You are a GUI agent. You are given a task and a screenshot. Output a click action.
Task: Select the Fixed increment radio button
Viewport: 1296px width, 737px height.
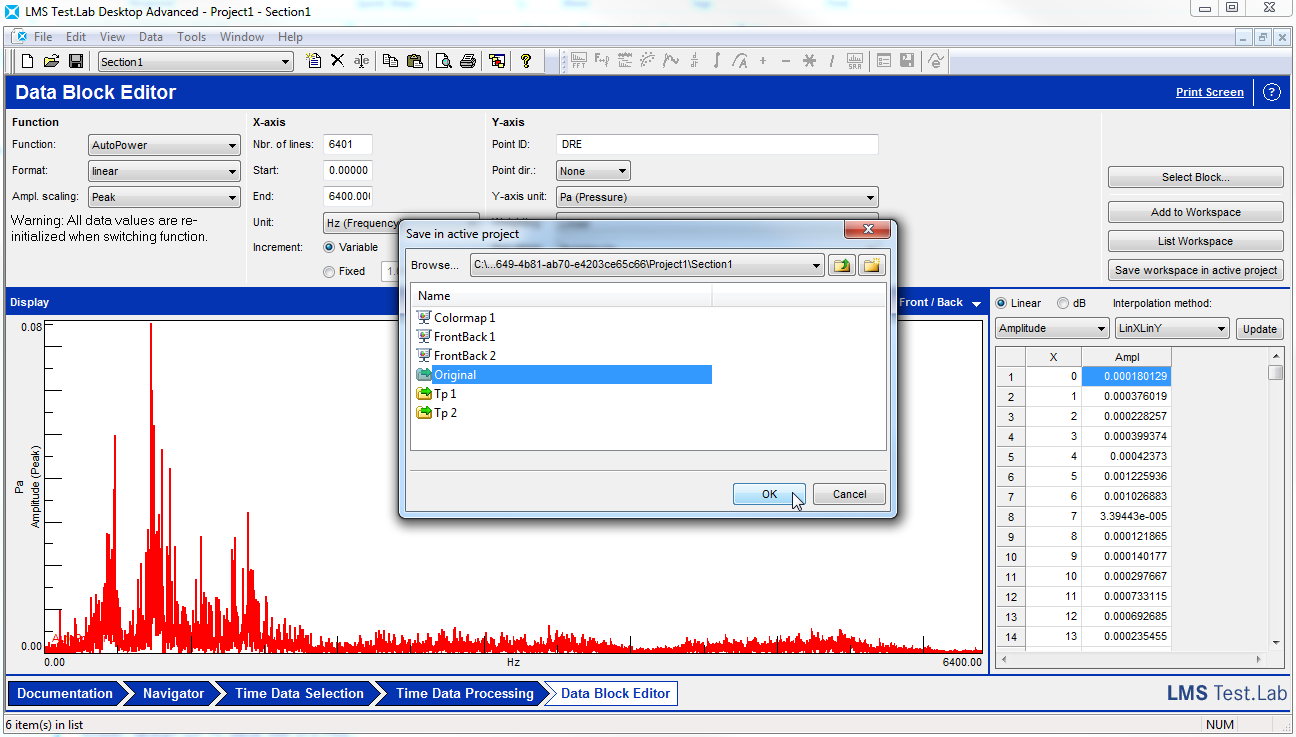pyautogui.click(x=329, y=271)
